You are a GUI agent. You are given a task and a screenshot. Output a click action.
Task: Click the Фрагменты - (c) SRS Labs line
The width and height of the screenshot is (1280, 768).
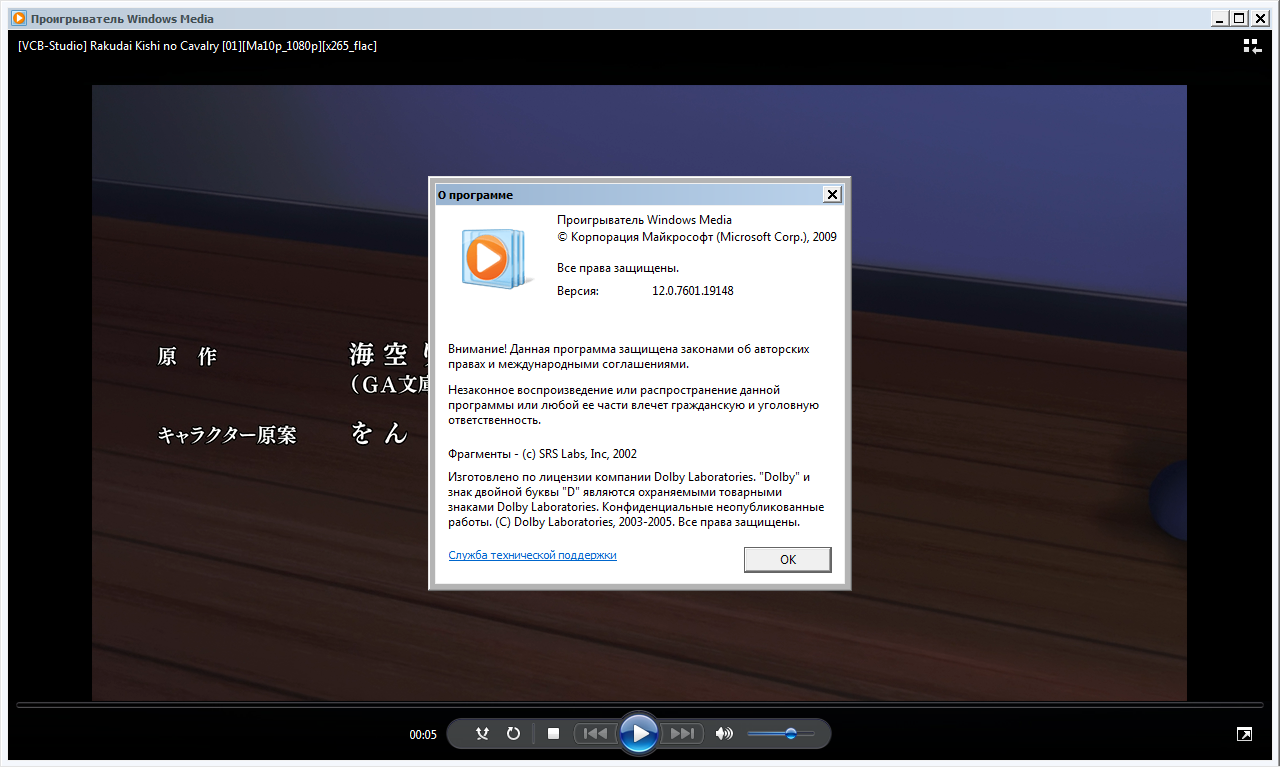click(543, 453)
